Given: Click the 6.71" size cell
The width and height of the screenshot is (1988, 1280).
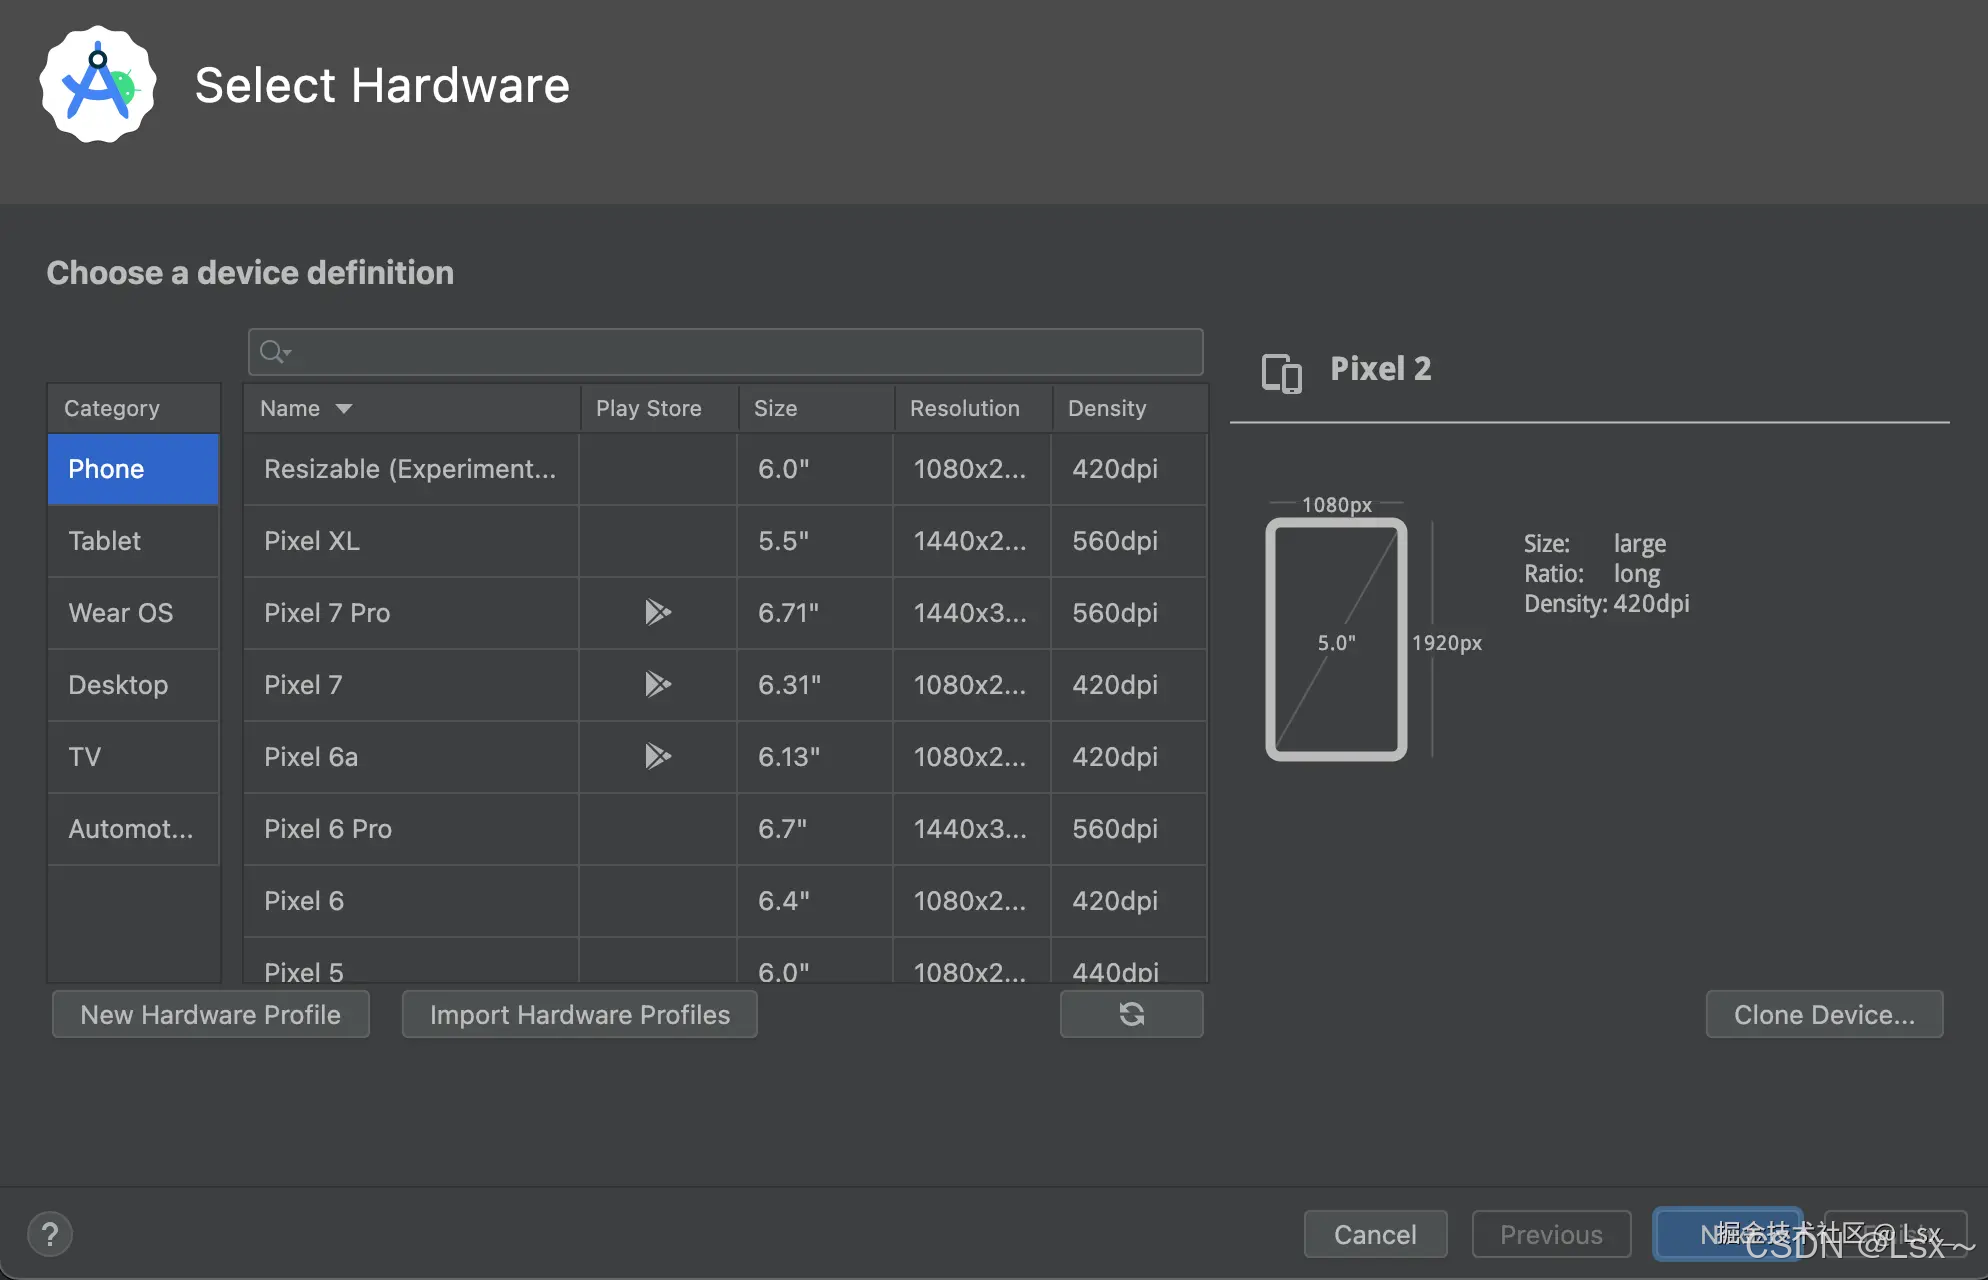Looking at the screenshot, I should point(815,613).
